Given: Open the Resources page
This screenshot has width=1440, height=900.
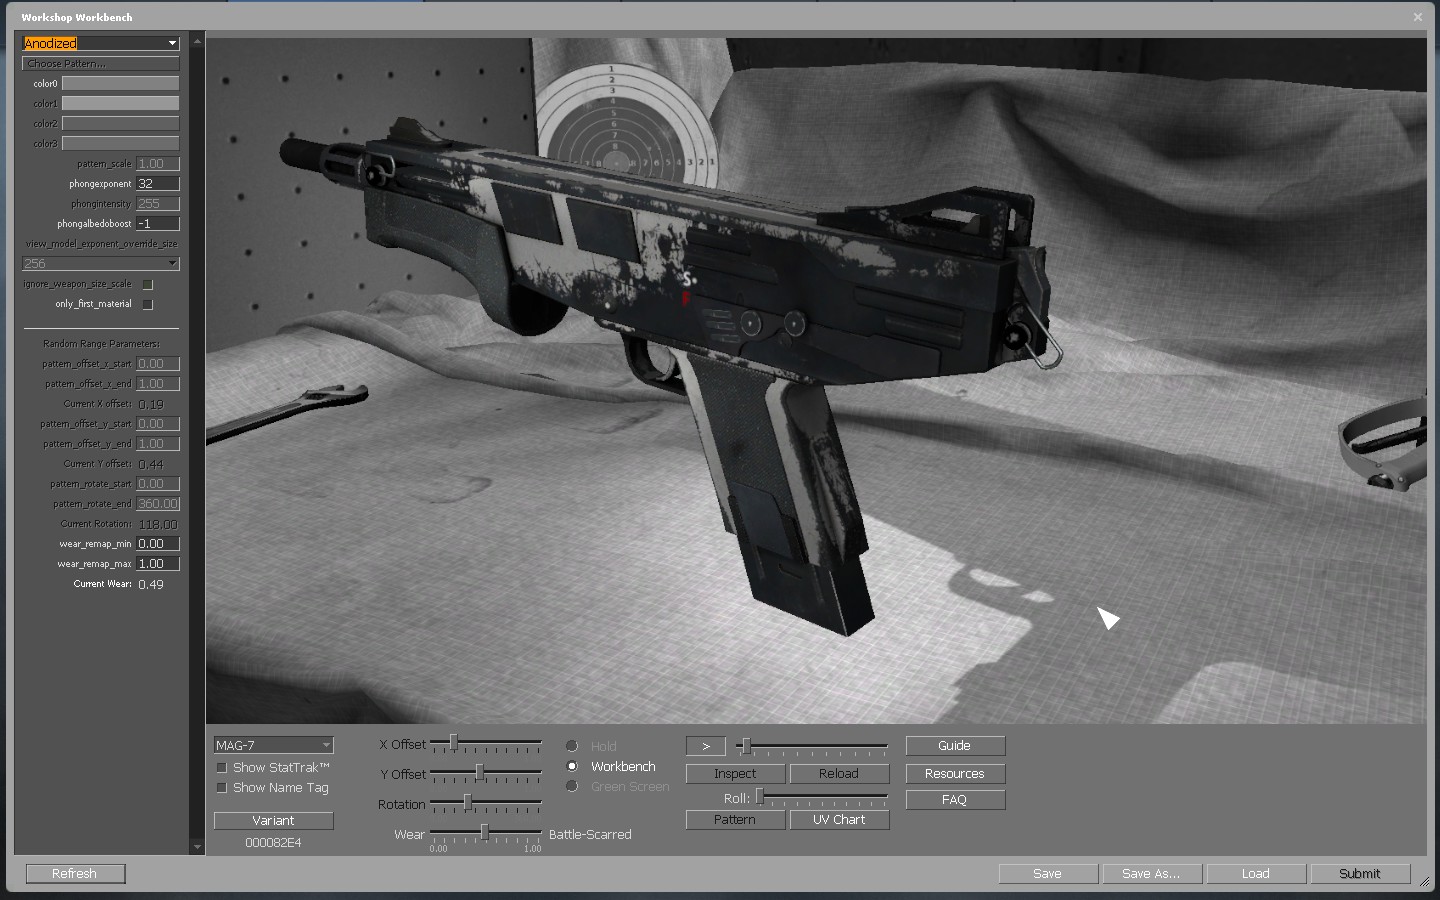Looking at the screenshot, I should pyautogui.click(x=955, y=774).
